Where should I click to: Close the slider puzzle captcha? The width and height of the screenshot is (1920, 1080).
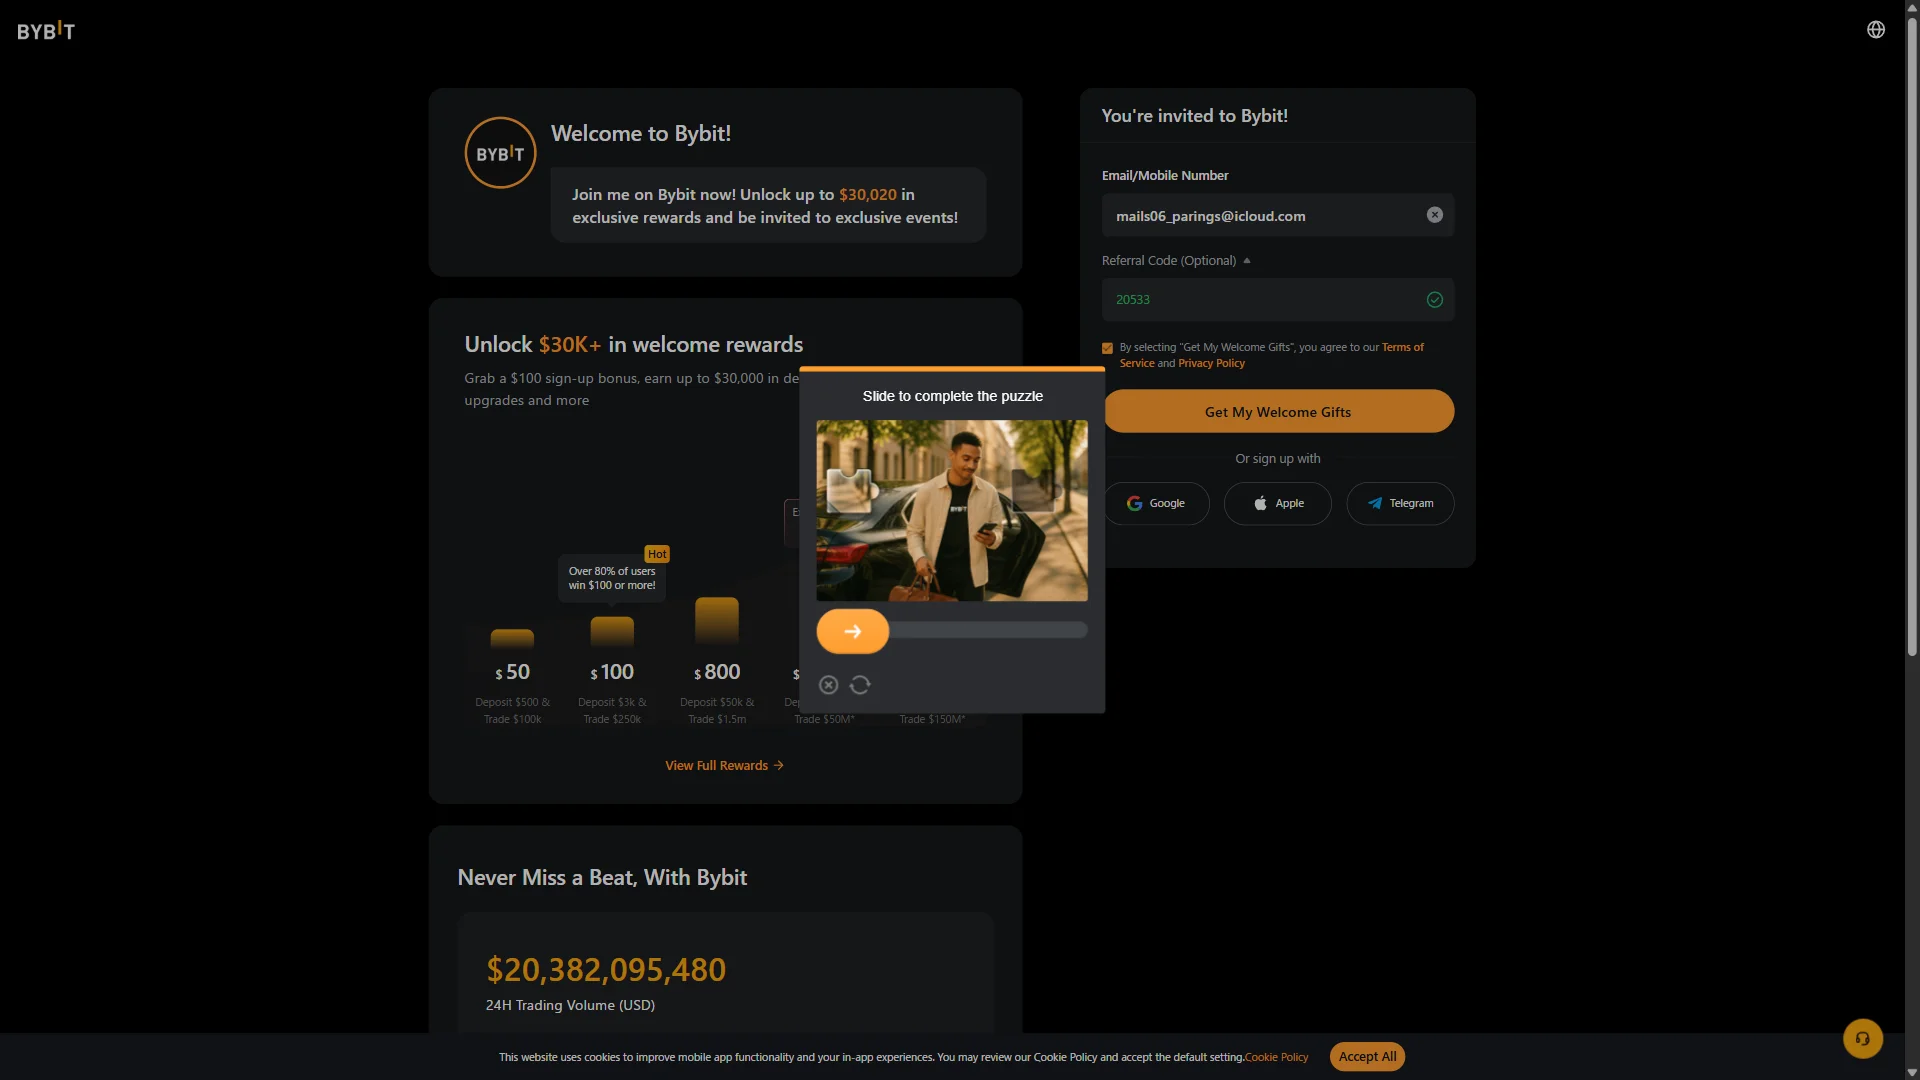[828, 685]
